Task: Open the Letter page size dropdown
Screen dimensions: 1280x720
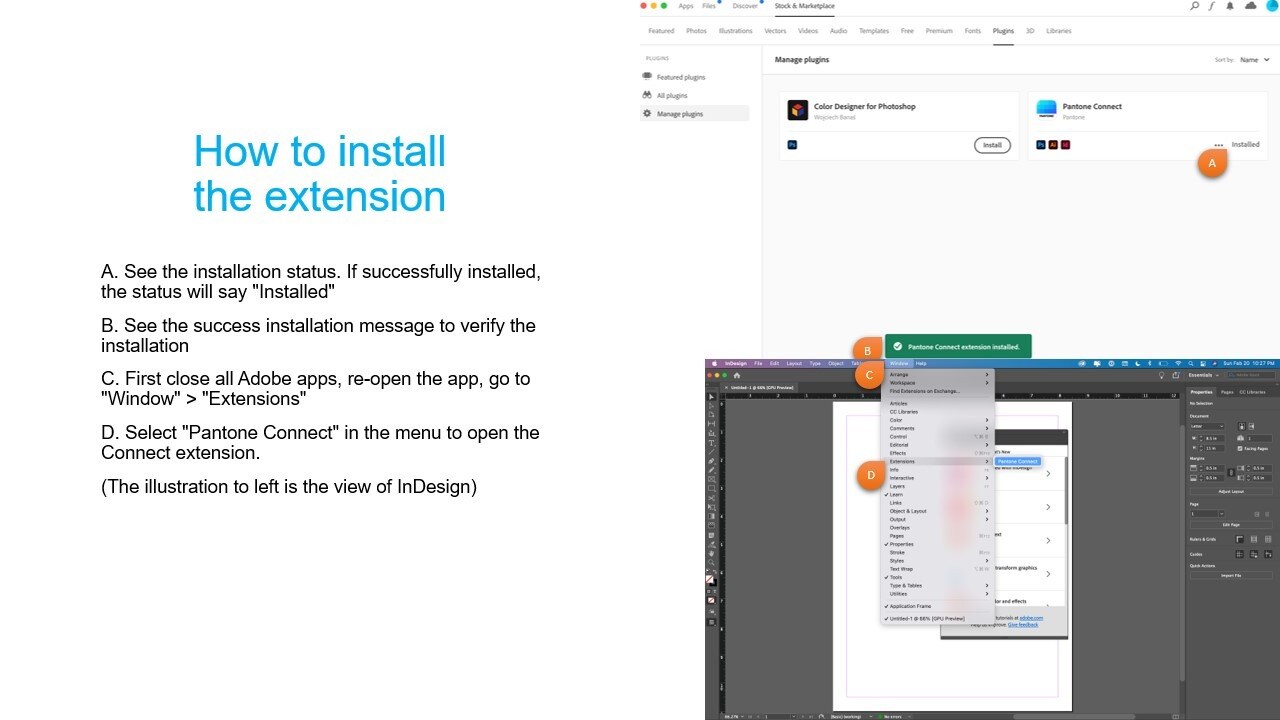Action: pos(1207,426)
